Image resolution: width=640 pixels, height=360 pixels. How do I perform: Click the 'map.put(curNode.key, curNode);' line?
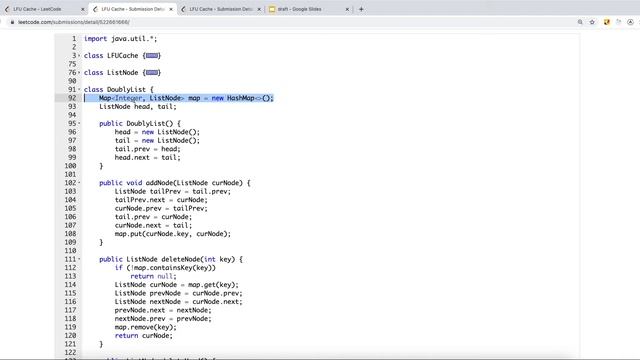pyautogui.click(x=173, y=234)
